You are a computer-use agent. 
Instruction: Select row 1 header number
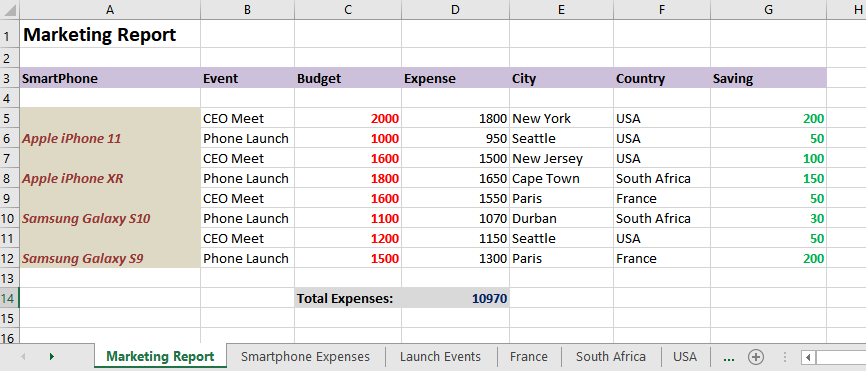pos(9,34)
